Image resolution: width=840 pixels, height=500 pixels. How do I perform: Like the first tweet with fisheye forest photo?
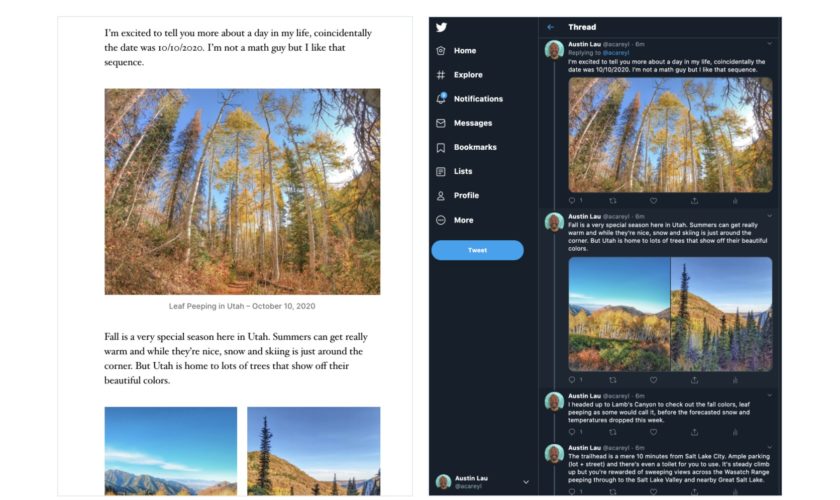pos(653,201)
